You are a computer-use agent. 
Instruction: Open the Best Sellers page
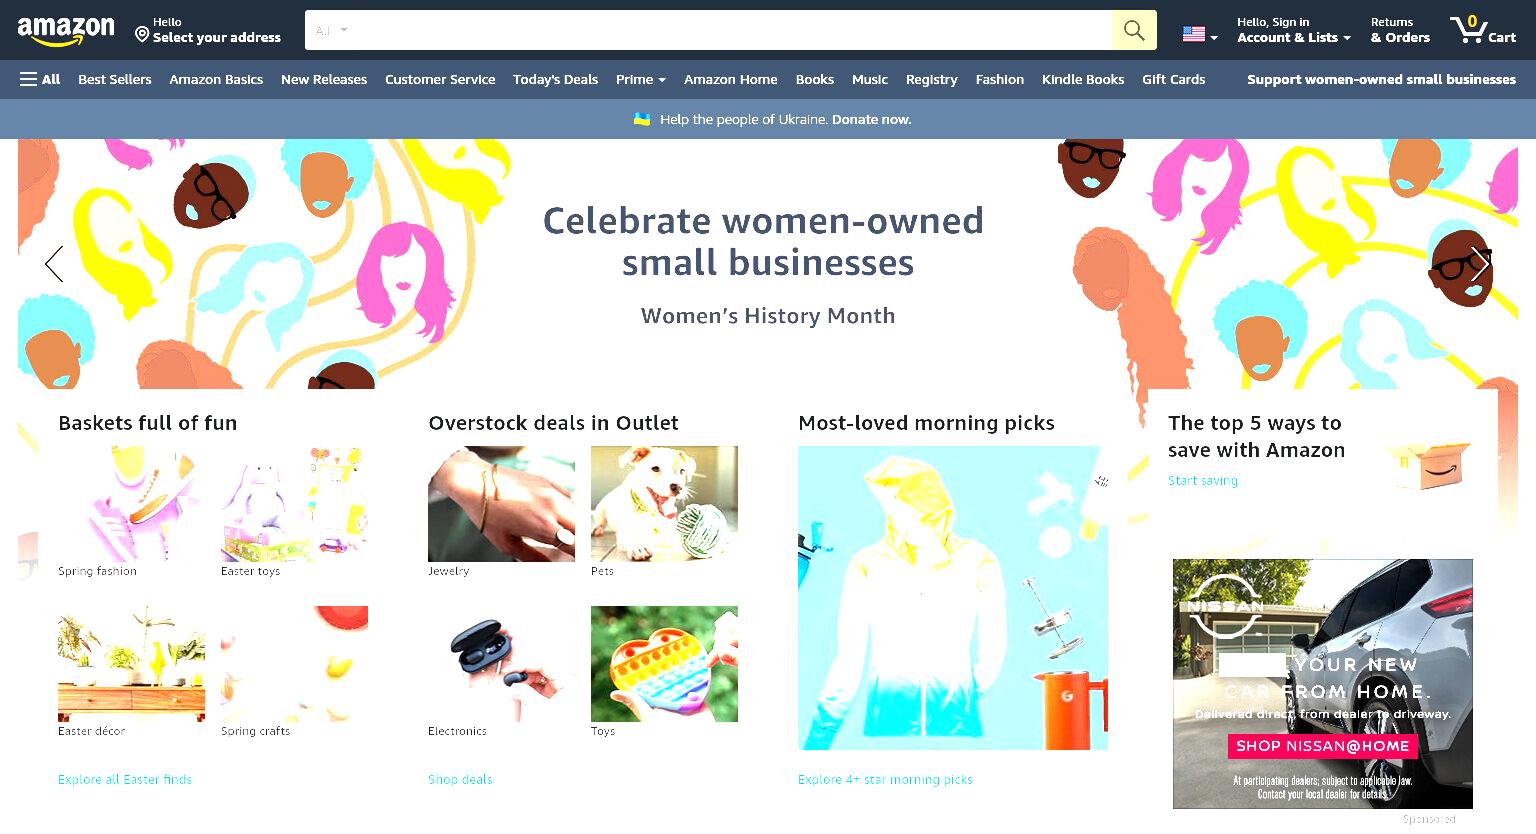coord(115,79)
